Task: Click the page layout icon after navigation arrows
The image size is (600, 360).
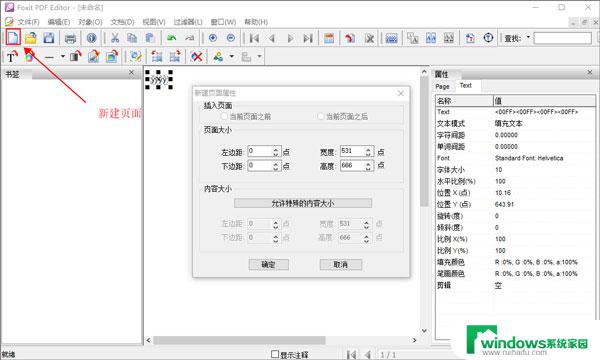Action: (x=329, y=38)
